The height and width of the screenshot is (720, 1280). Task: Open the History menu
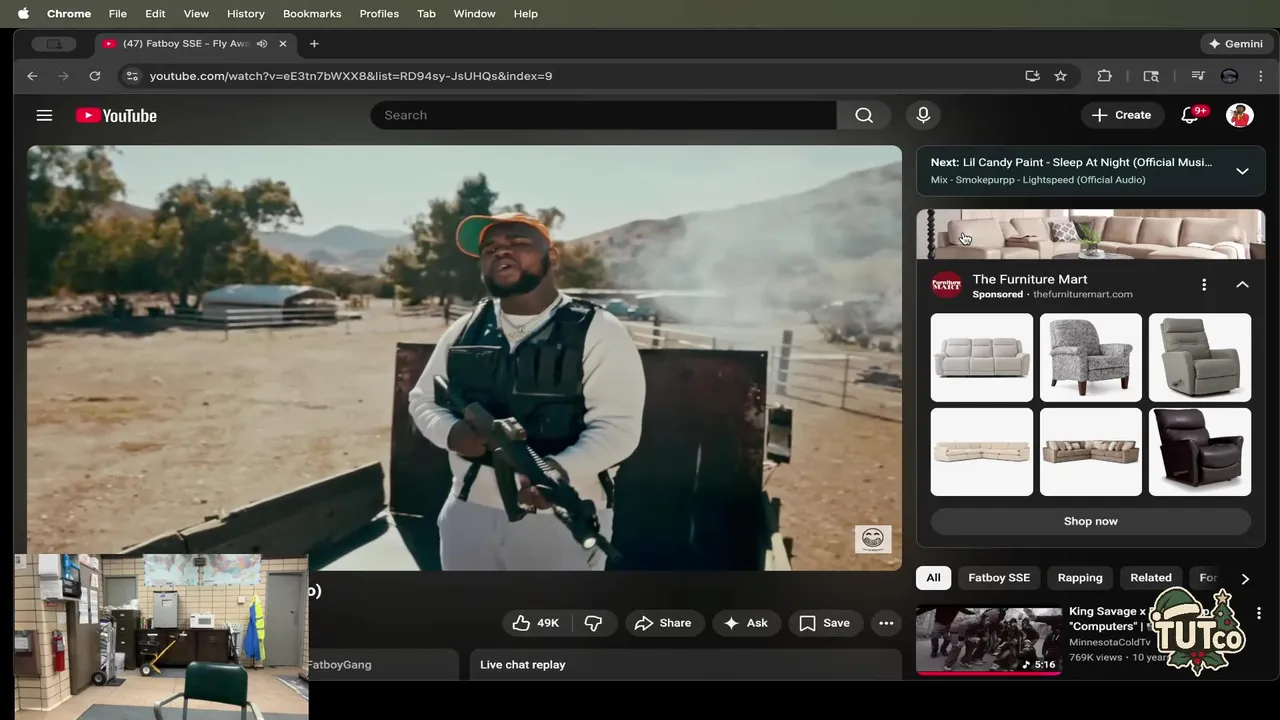(x=245, y=13)
